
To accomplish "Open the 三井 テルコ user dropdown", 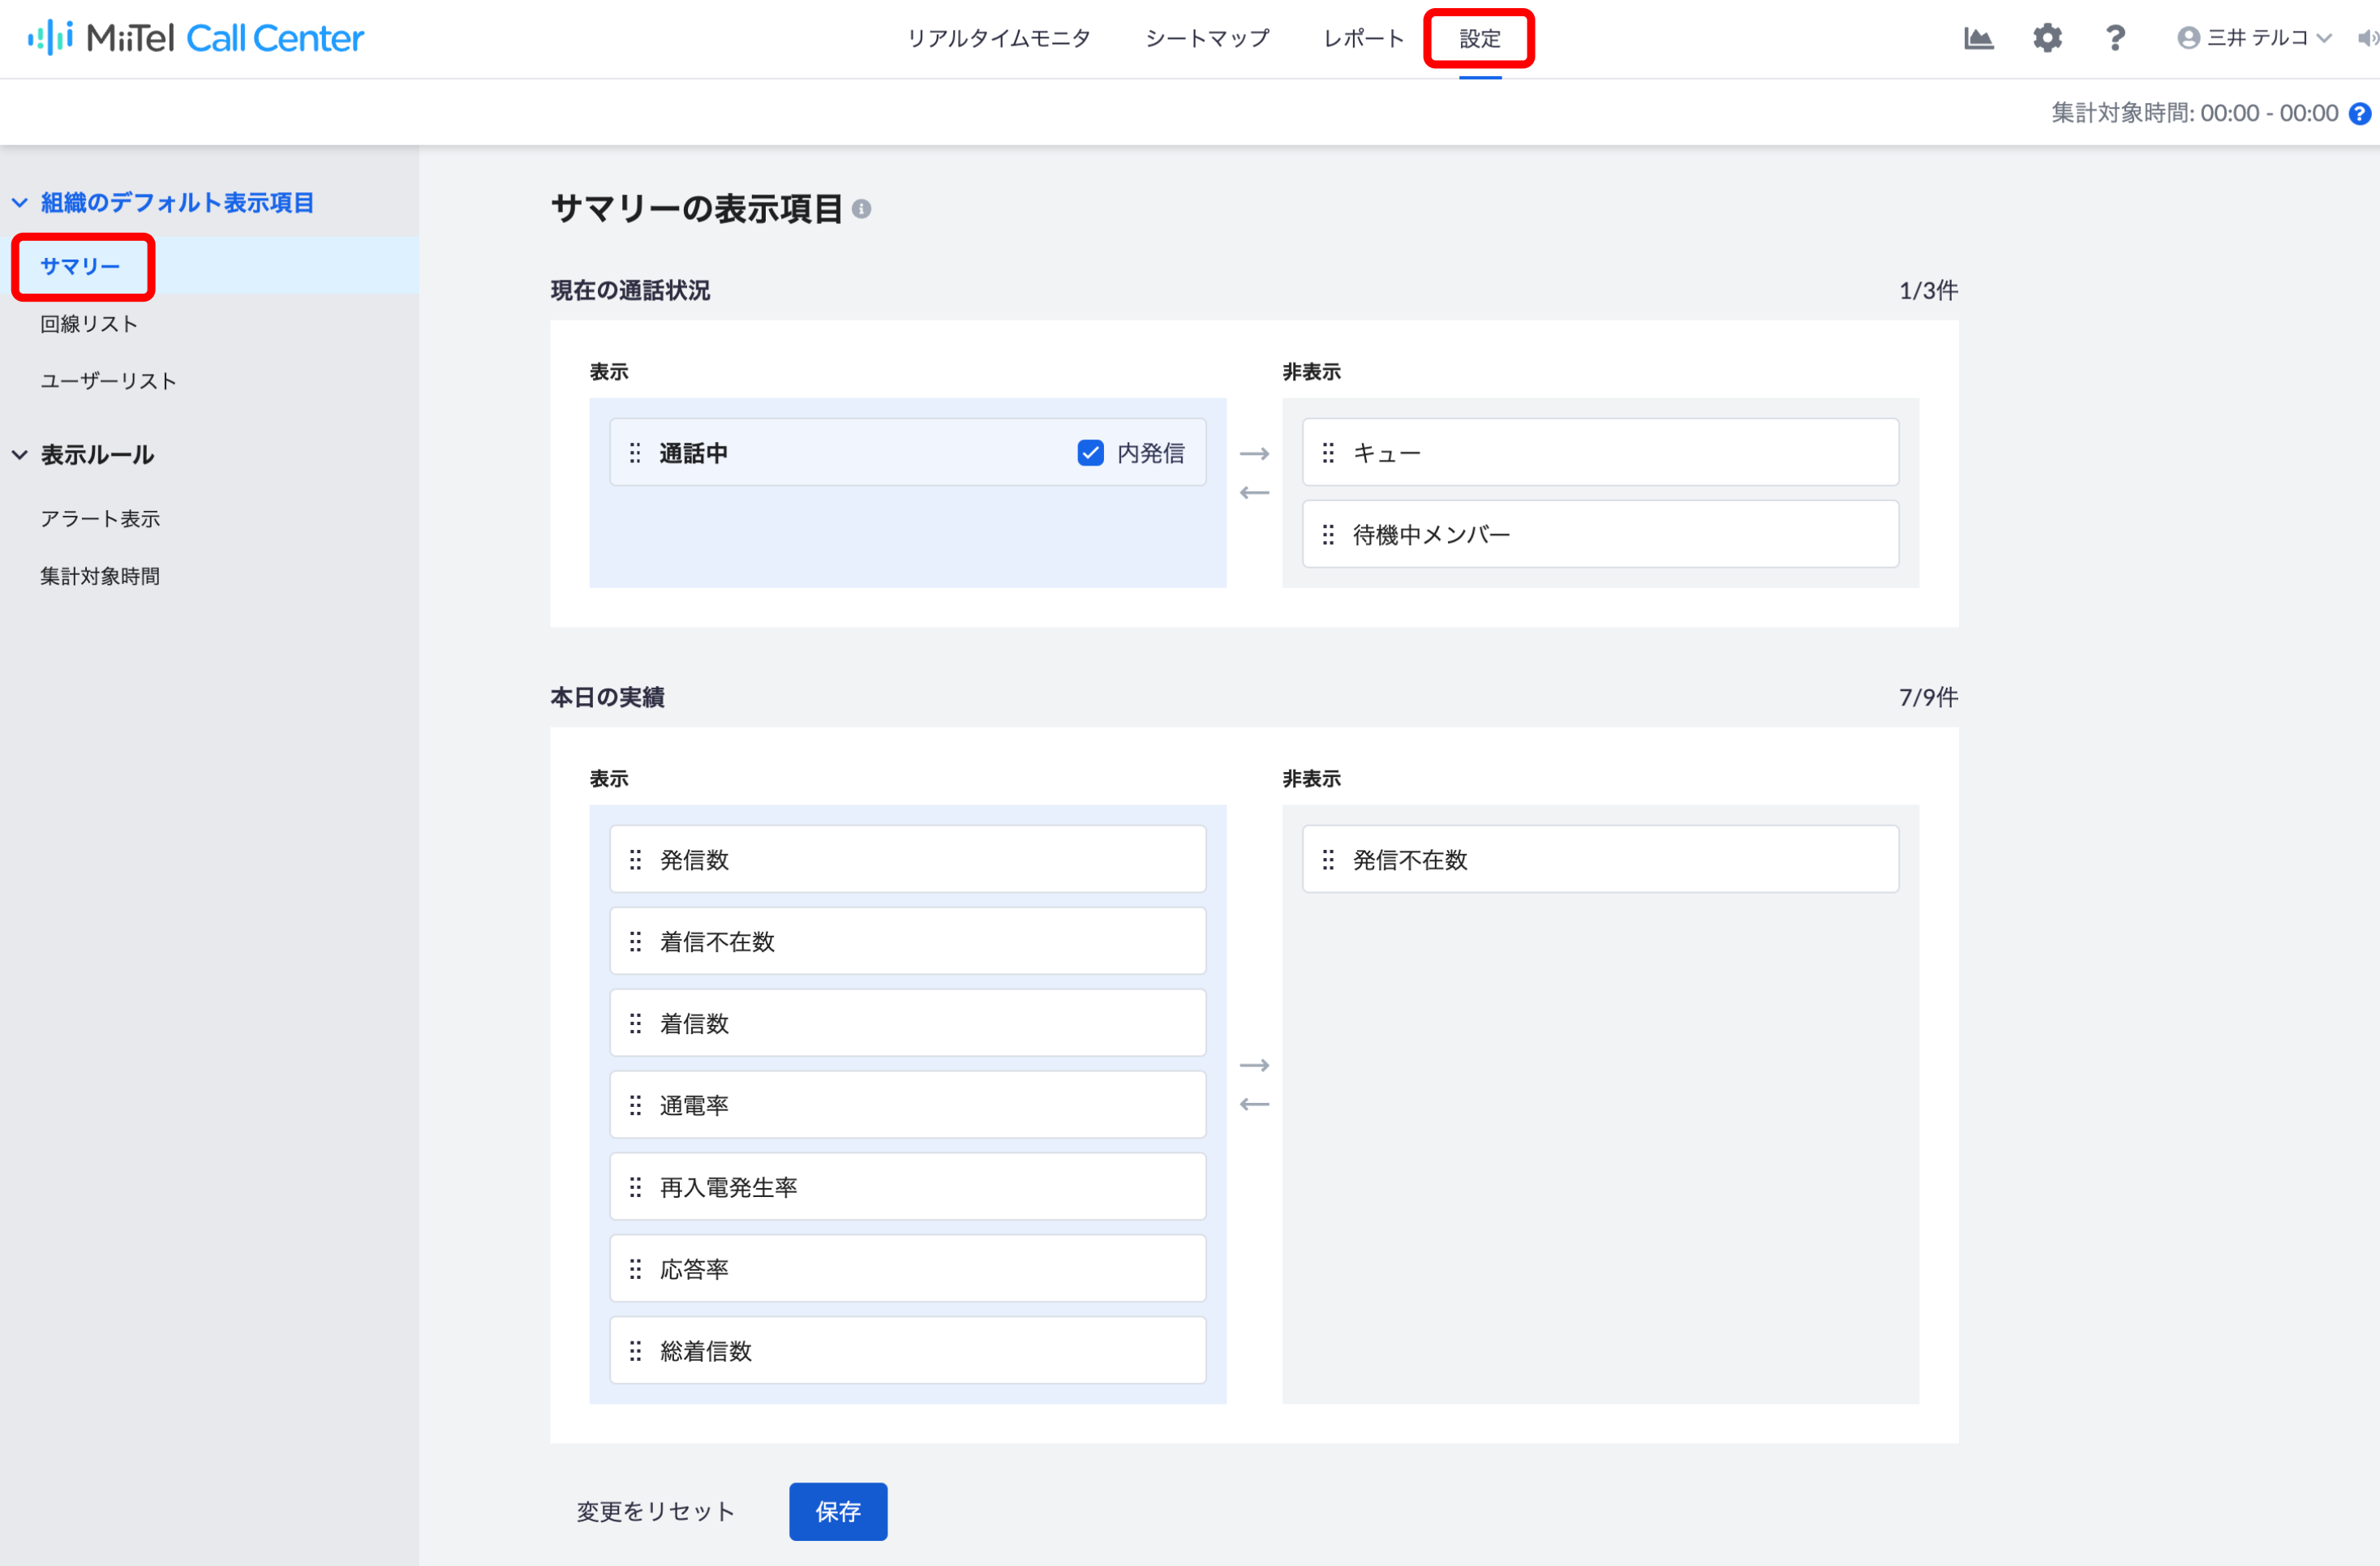I will click(x=2254, y=38).
